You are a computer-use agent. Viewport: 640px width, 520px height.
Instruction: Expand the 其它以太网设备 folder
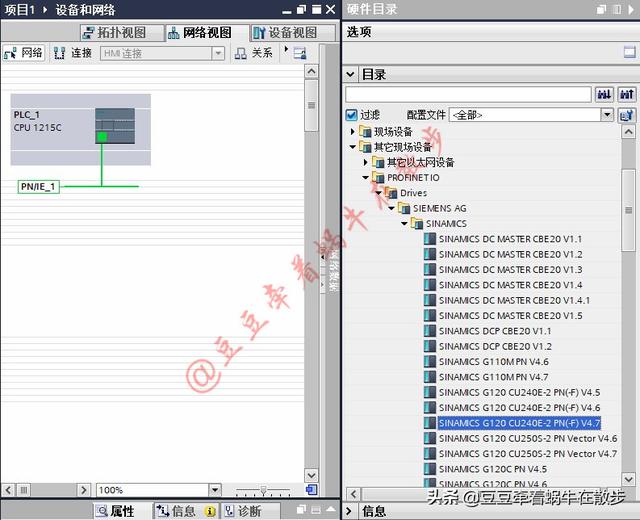click(366, 162)
